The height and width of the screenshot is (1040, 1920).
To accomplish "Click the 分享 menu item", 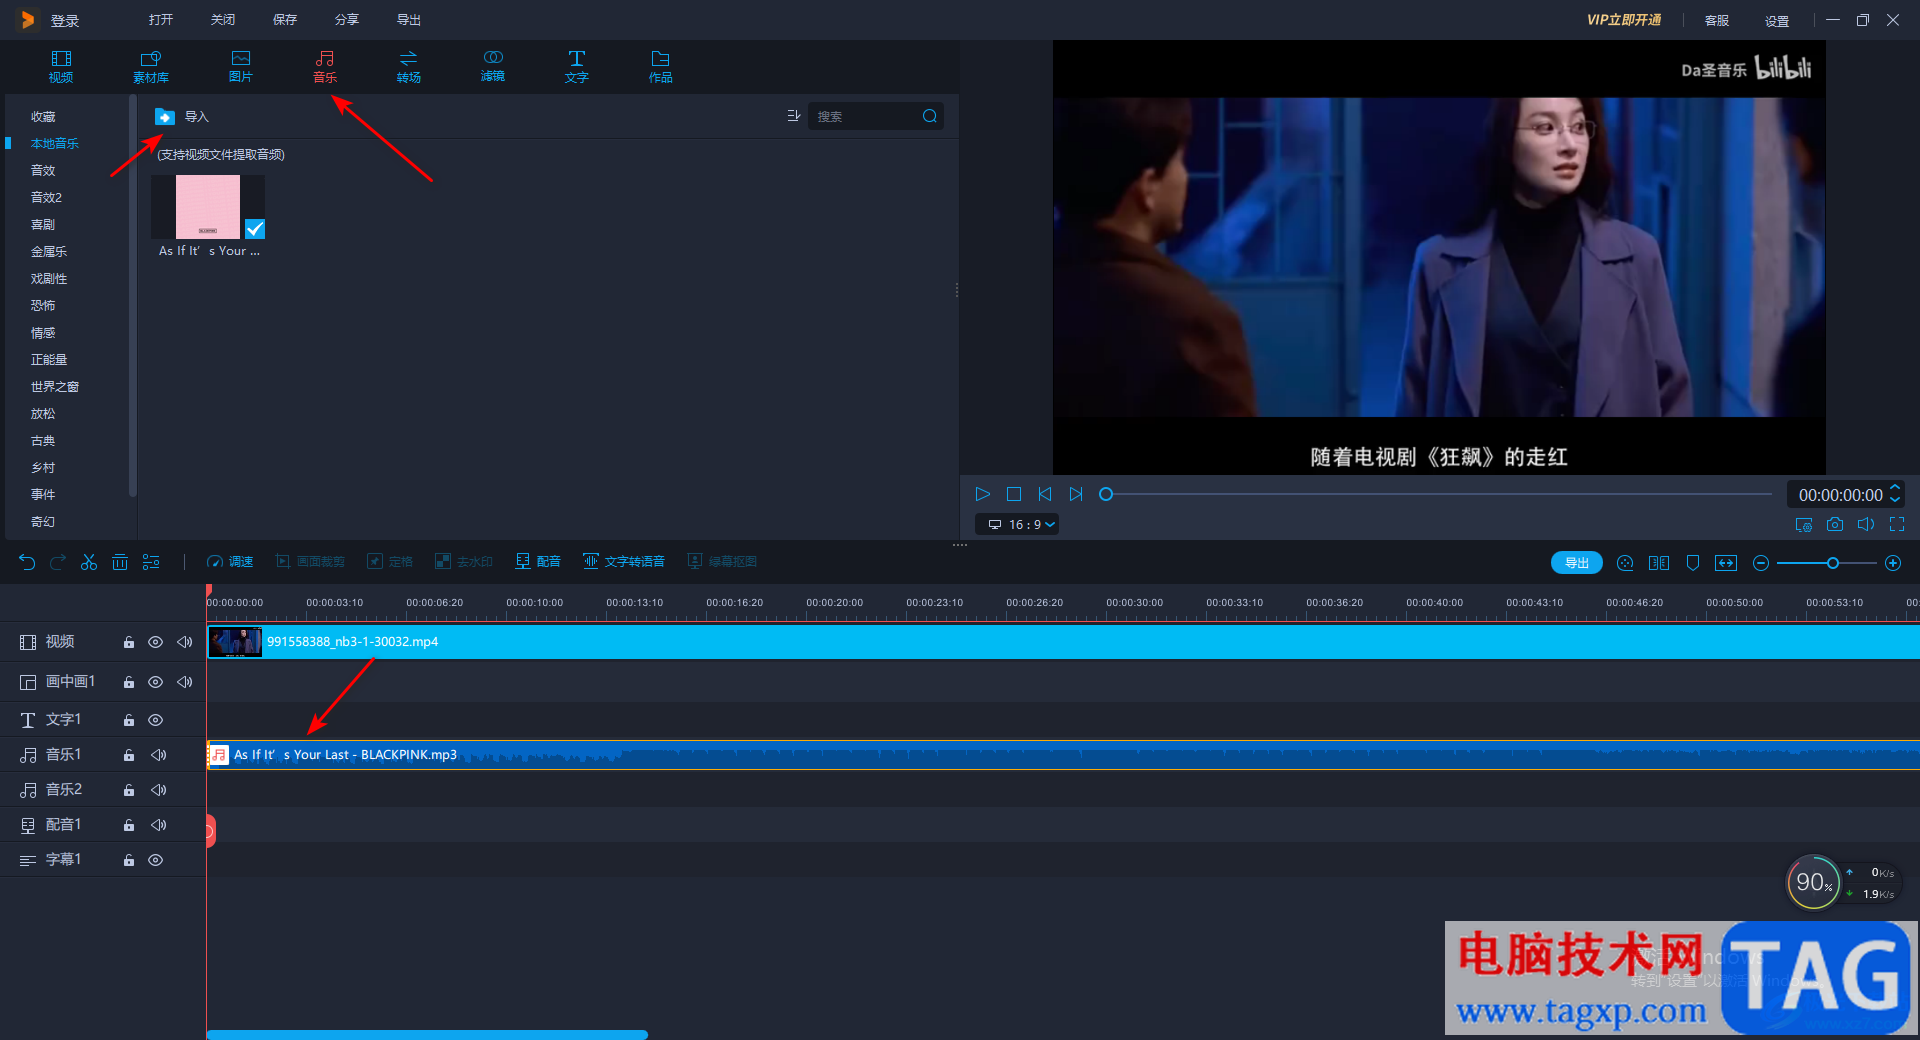I will 347,20.
